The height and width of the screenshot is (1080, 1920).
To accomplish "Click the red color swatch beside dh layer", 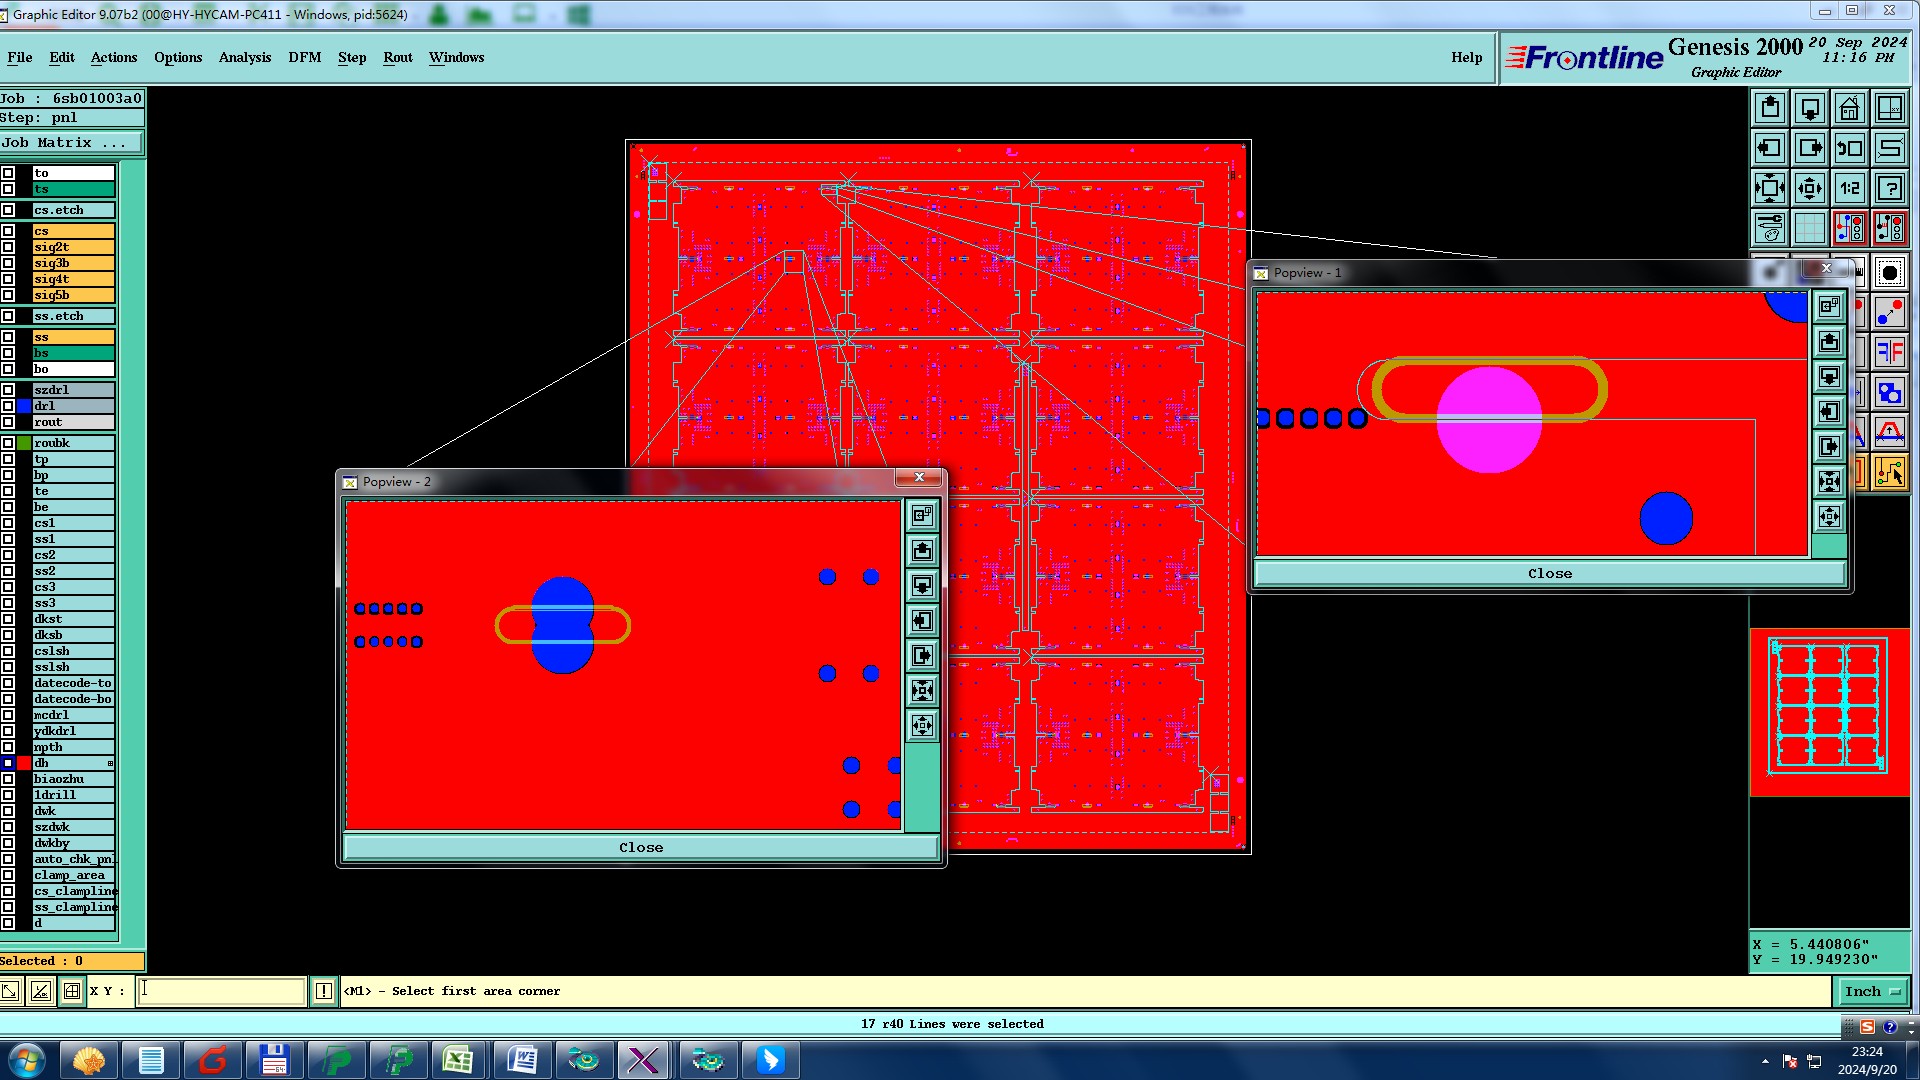I will tap(24, 763).
